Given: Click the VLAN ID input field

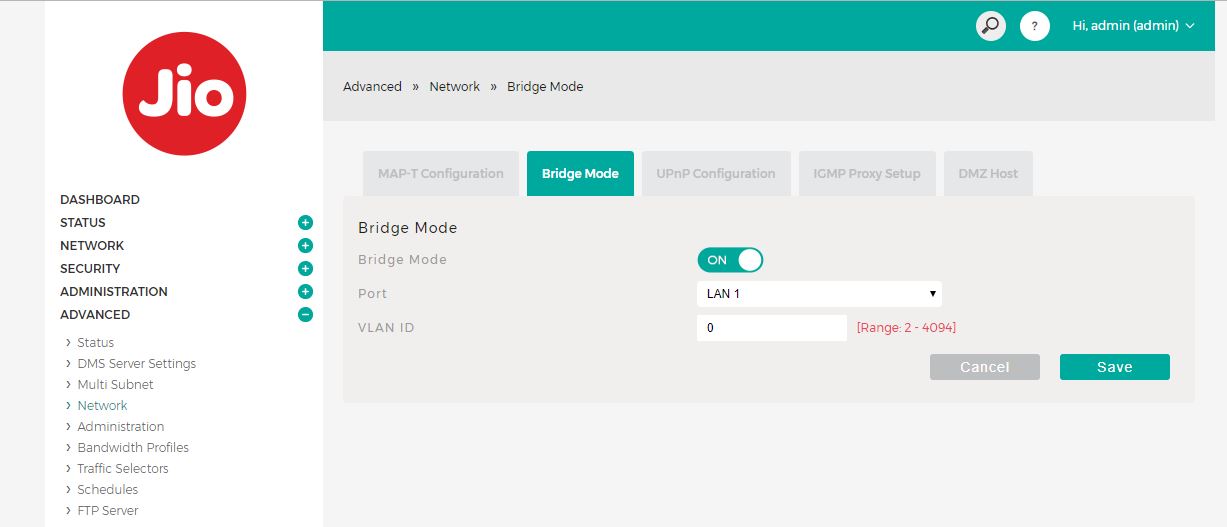Looking at the screenshot, I should (771, 328).
